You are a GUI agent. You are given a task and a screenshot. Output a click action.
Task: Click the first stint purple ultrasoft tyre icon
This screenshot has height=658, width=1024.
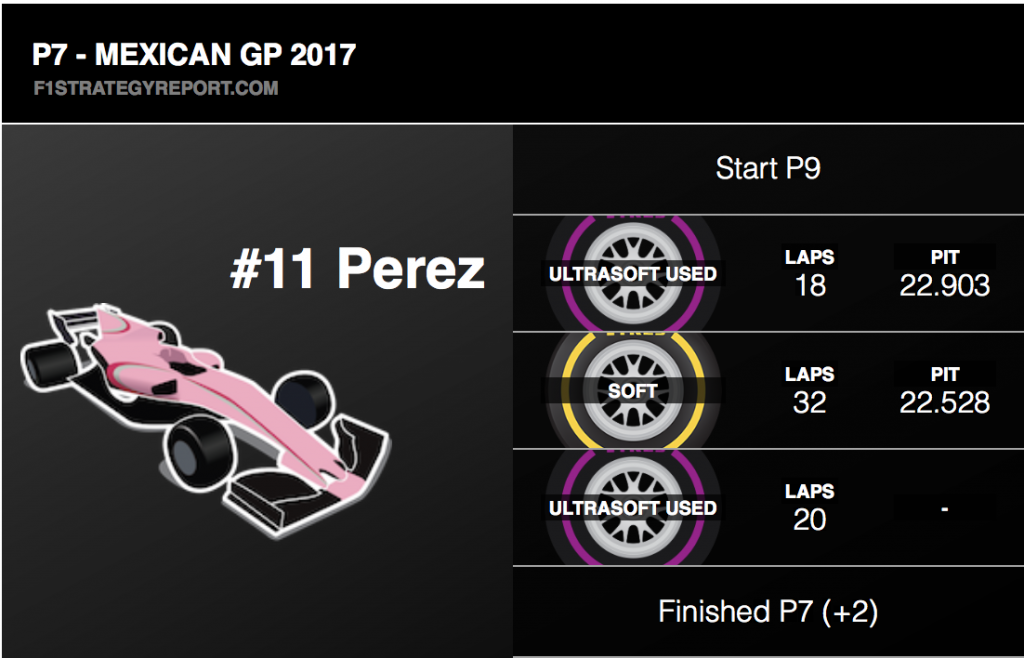coord(633,273)
